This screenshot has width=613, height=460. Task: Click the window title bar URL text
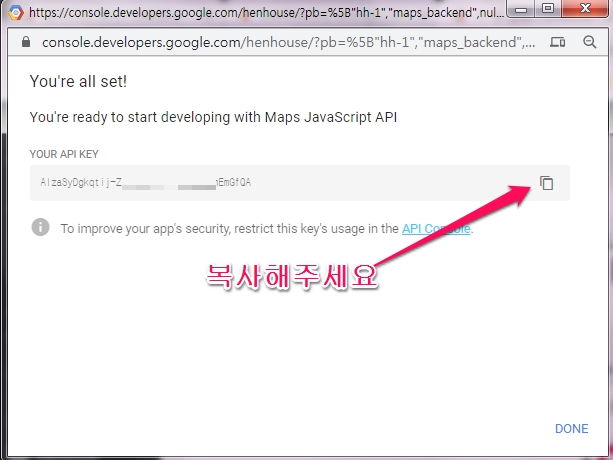[266, 13]
